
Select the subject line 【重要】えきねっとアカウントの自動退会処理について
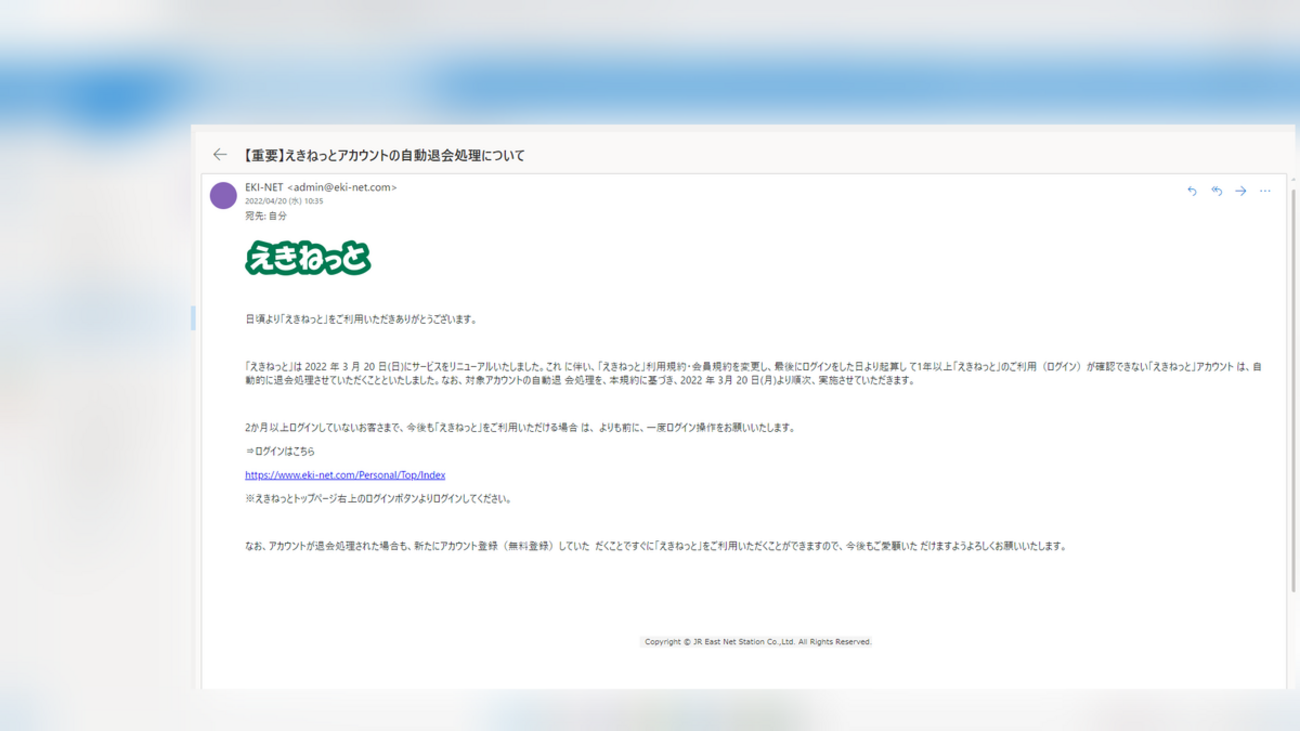click(383, 156)
